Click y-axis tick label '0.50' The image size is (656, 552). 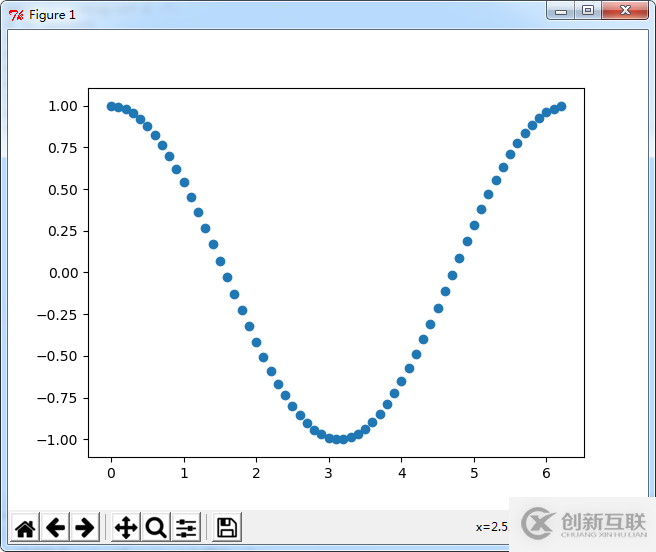[x=63, y=190]
